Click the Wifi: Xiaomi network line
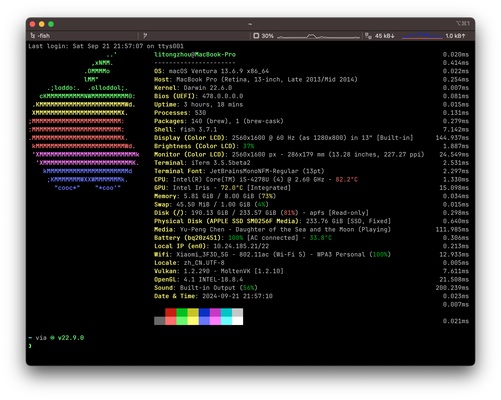The width and height of the screenshot is (501, 400). pyautogui.click(x=272, y=254)
